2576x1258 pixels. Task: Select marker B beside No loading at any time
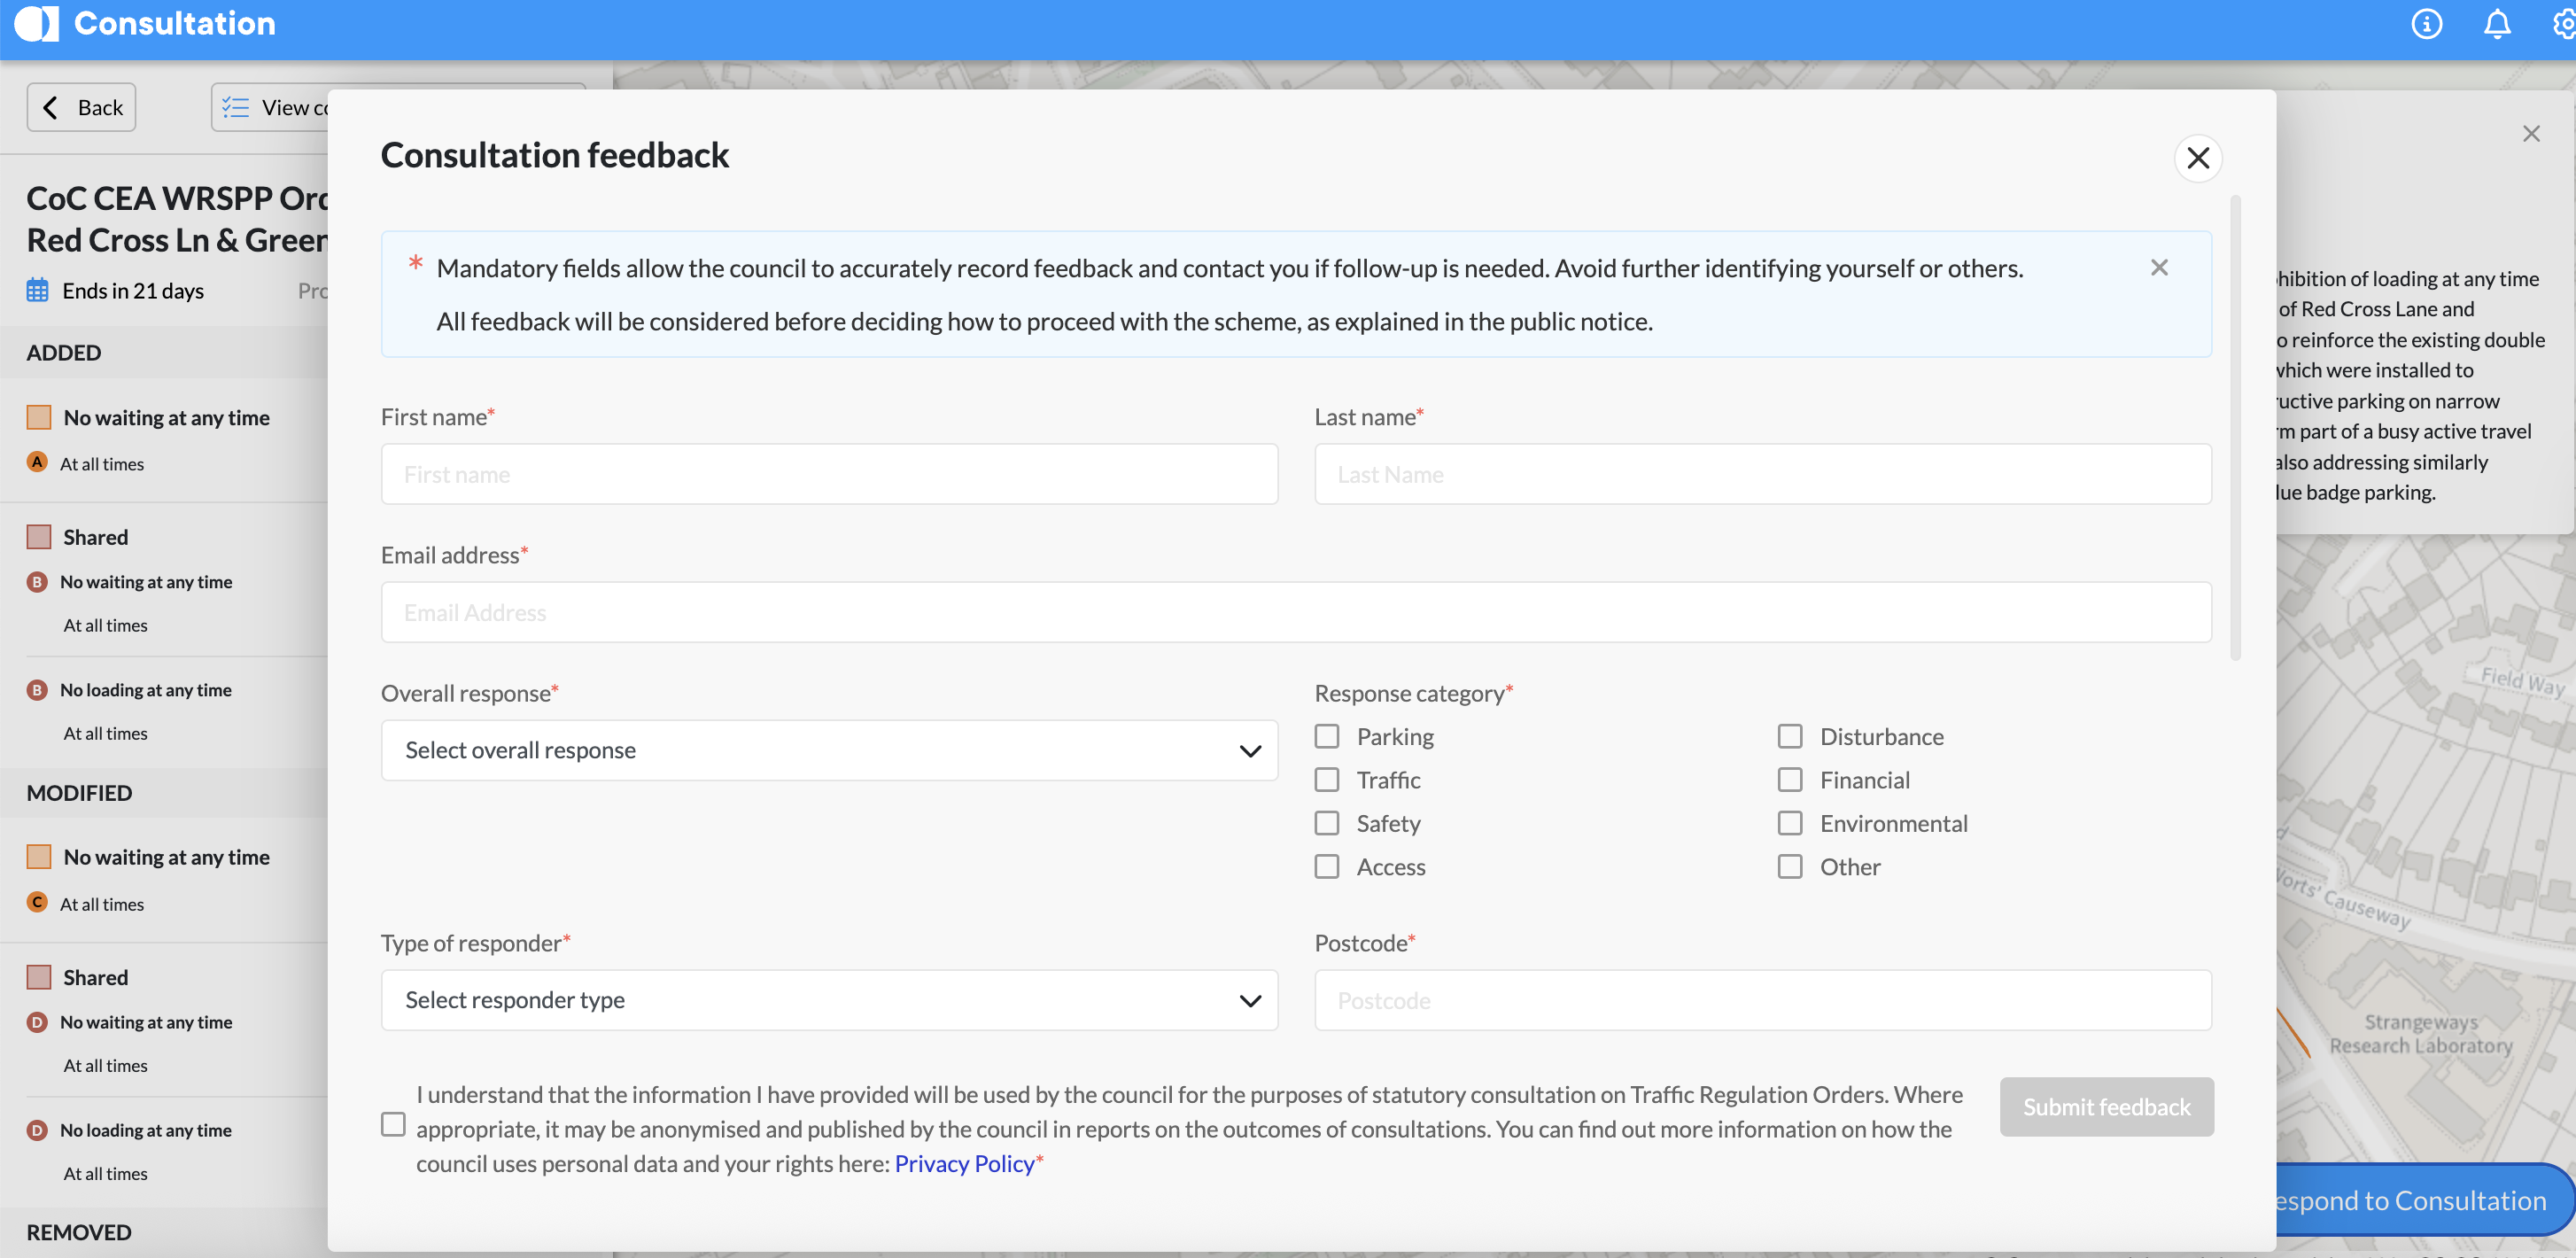click(37, 689)
